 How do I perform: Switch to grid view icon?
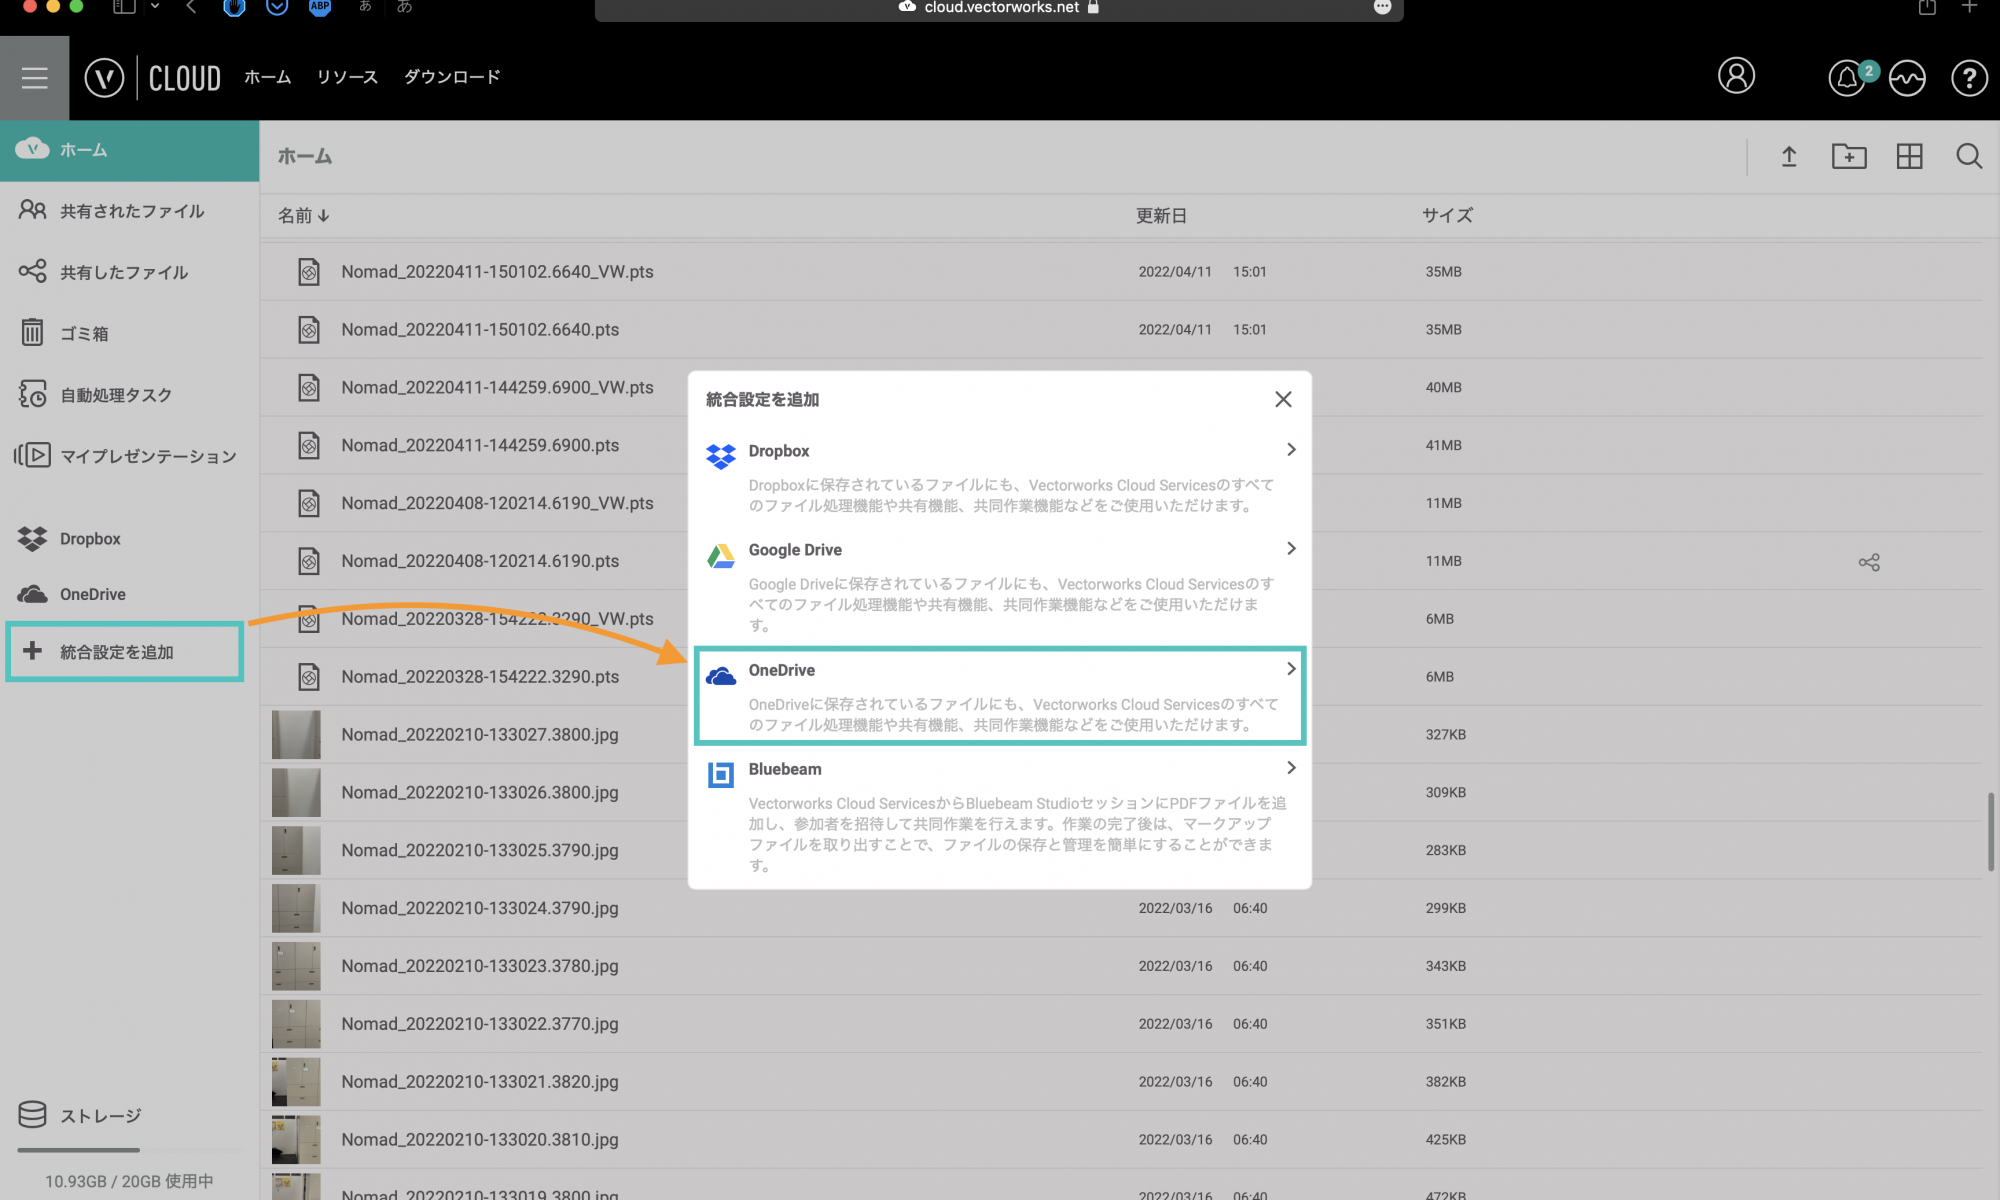(x=1909, y=156)
